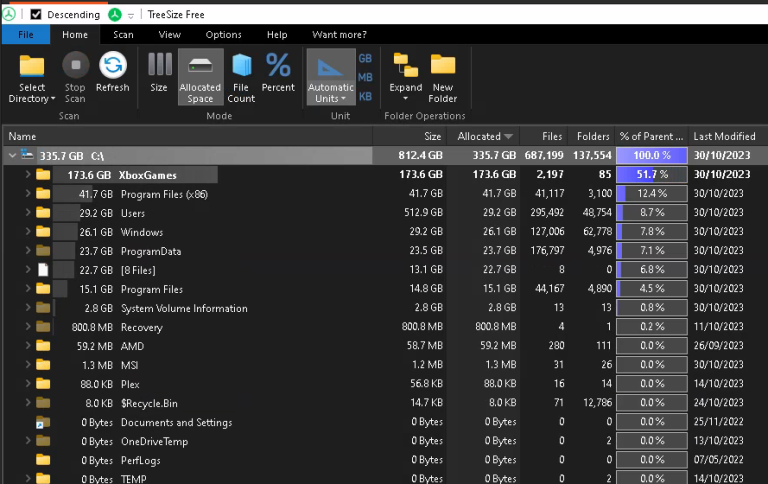Click the 100.0 % bar for C:\

(x=651, y=155)
